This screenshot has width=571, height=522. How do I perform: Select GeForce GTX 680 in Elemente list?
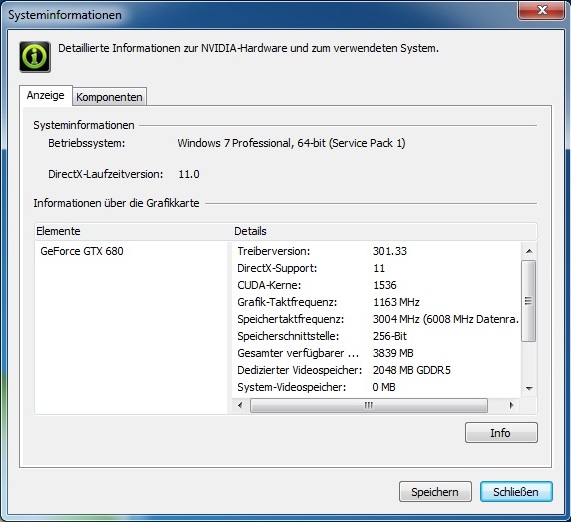point(82,251)
